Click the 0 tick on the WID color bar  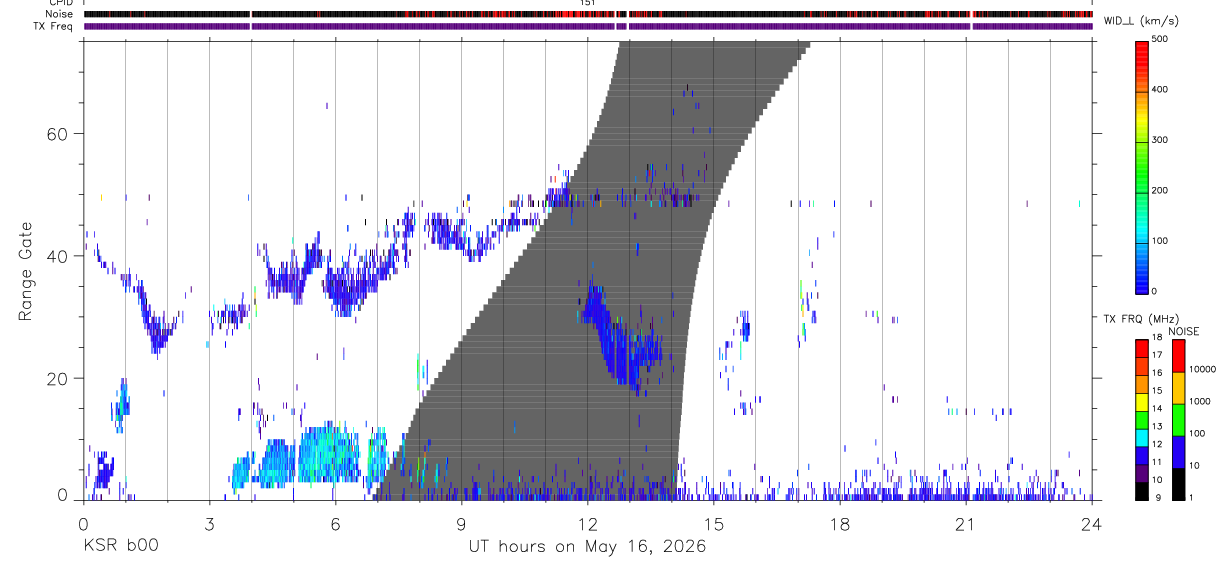[1154, 292]
